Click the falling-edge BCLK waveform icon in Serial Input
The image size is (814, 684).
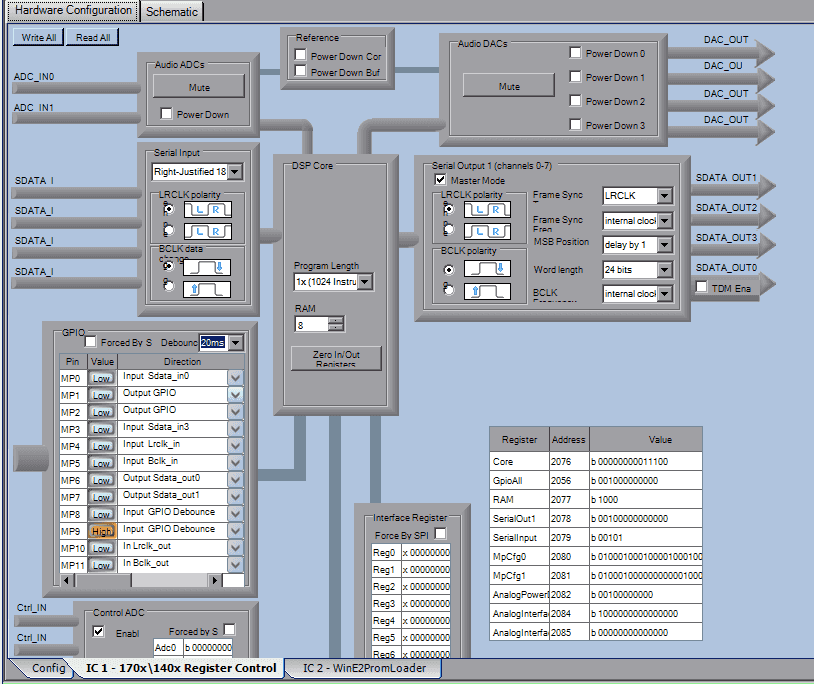tap(206, 267)
